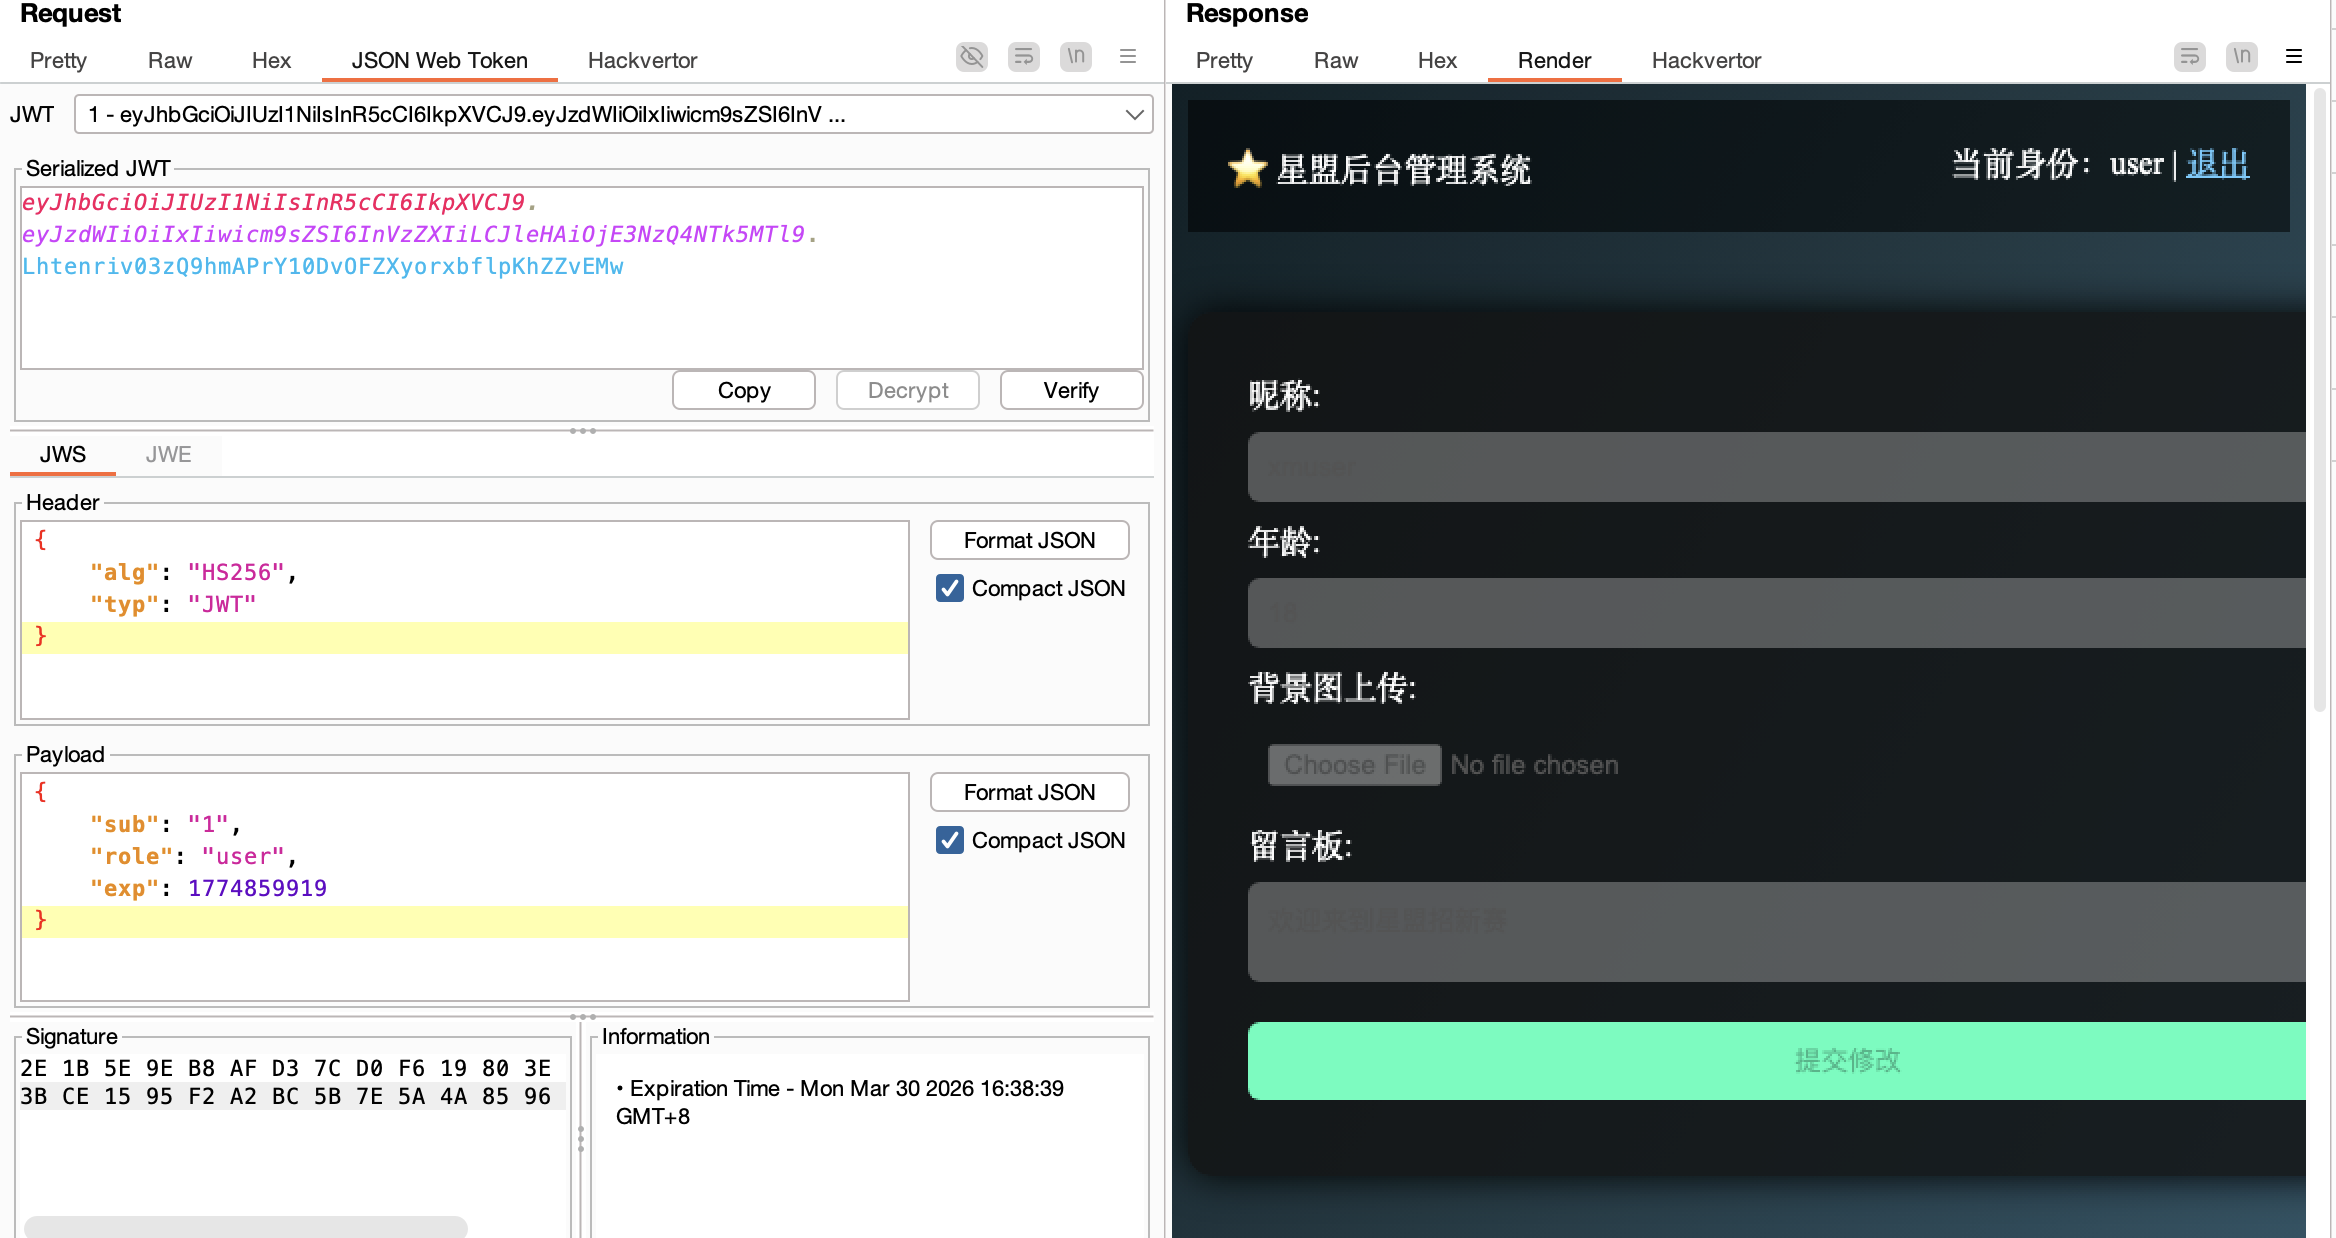Click the 退出 logout link
Screen dimensions: 2336x1238
(x=2217, y=164)
